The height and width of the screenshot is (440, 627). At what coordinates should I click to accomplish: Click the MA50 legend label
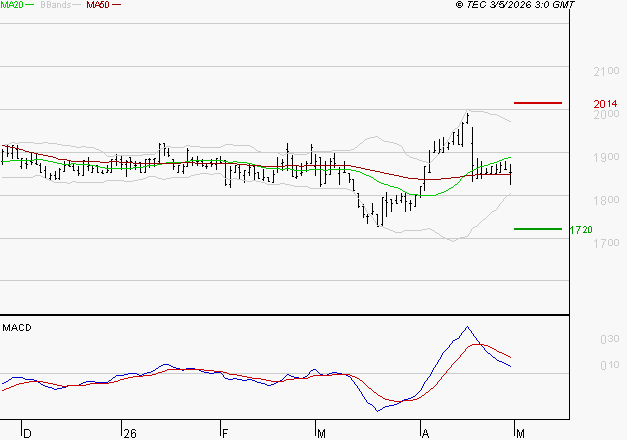(98, 5)
